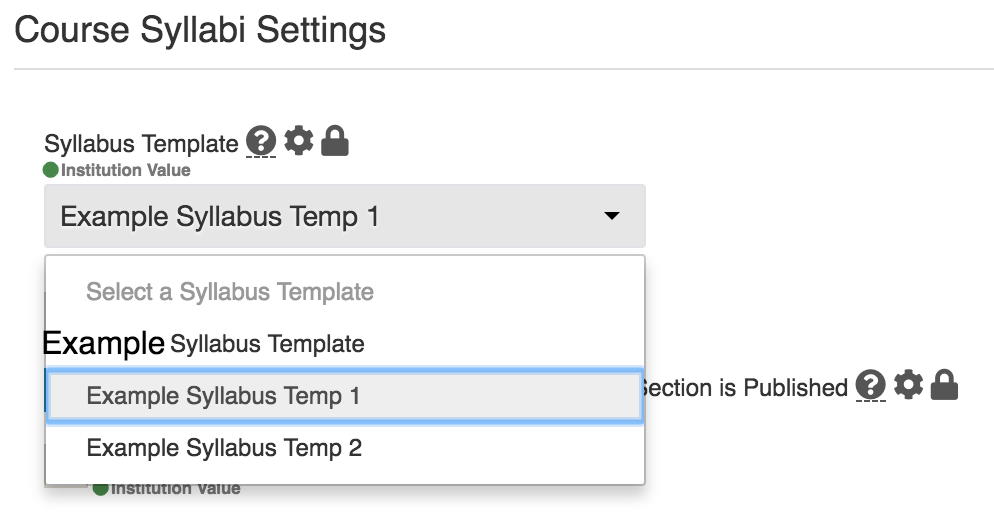Screen dimensions: 994x512
Task: Click the lower Institution Value label
Action: (176, 489)
